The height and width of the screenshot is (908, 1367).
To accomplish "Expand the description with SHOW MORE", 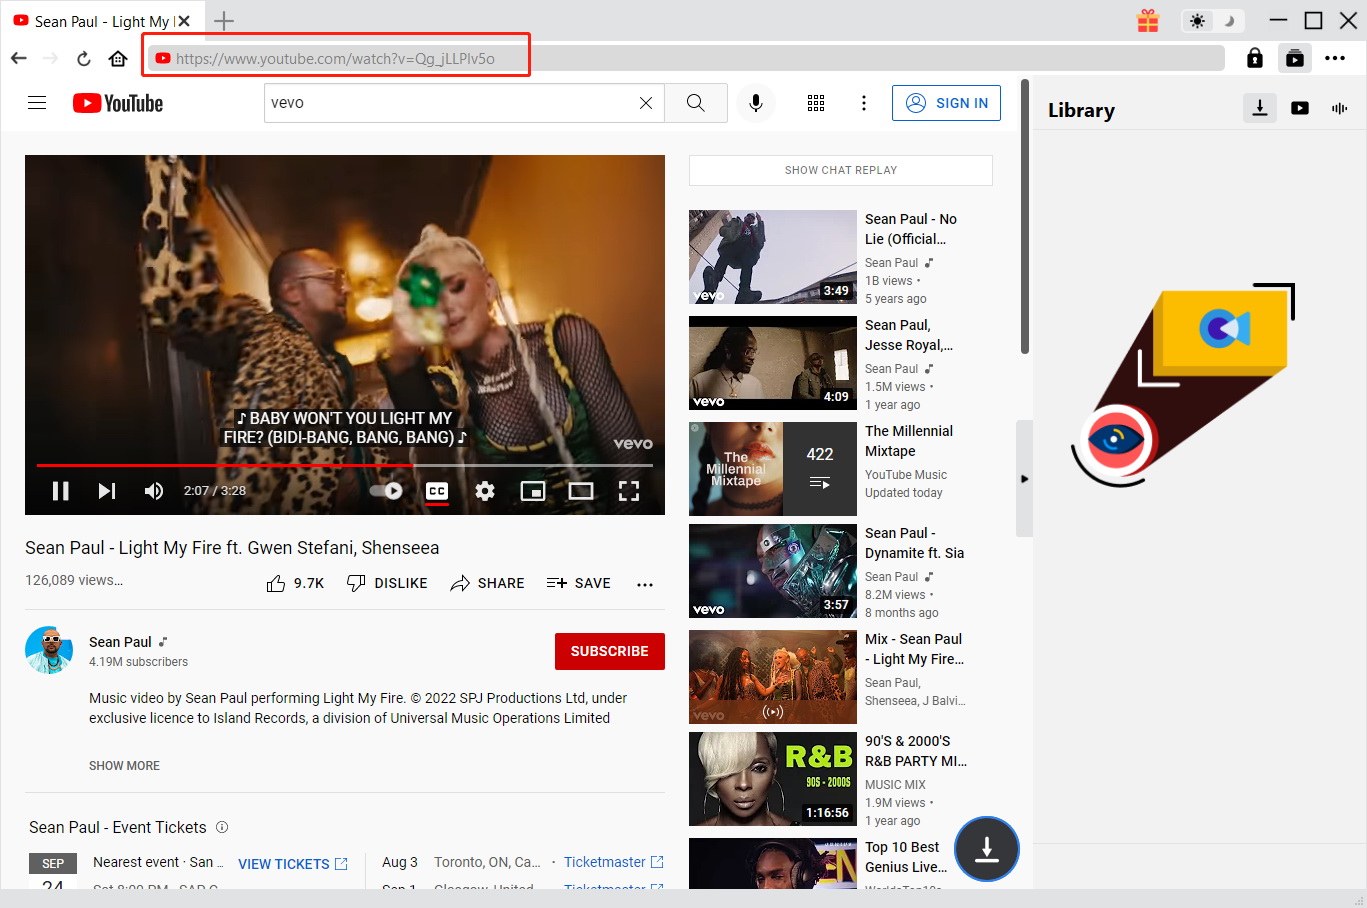I will coord(124,765).
